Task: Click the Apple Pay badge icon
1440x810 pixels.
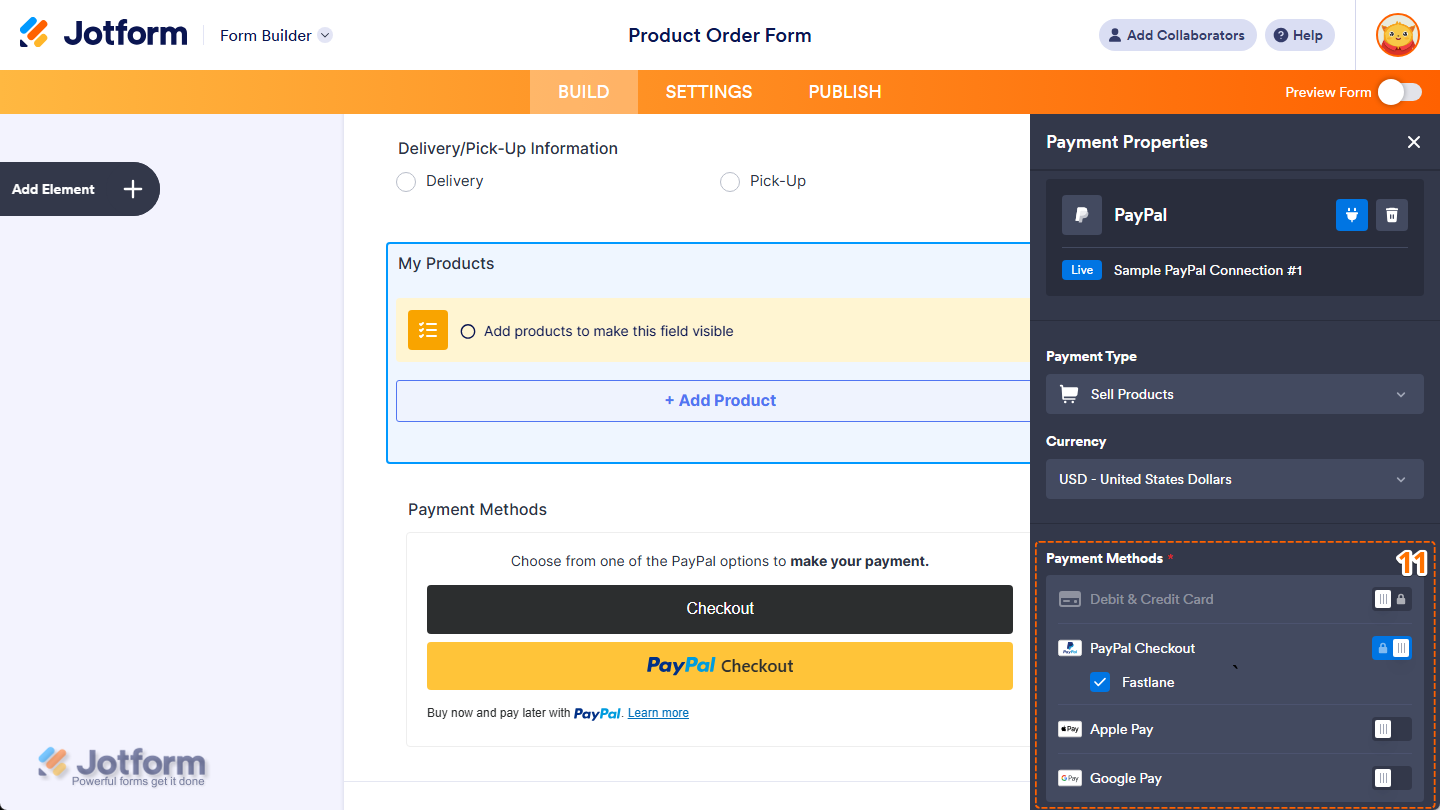Action: point(1069,729)
